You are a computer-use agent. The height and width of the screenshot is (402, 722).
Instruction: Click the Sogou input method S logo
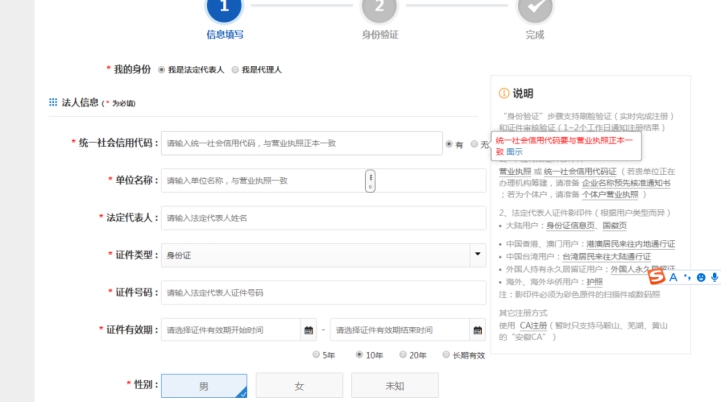point(655,277)
